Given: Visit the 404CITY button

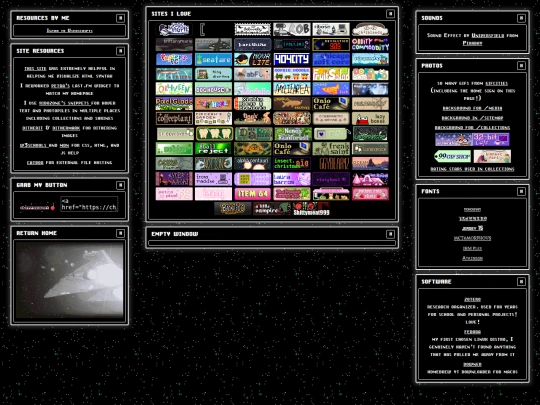Looking at the screenshot, I should (292, 59).
